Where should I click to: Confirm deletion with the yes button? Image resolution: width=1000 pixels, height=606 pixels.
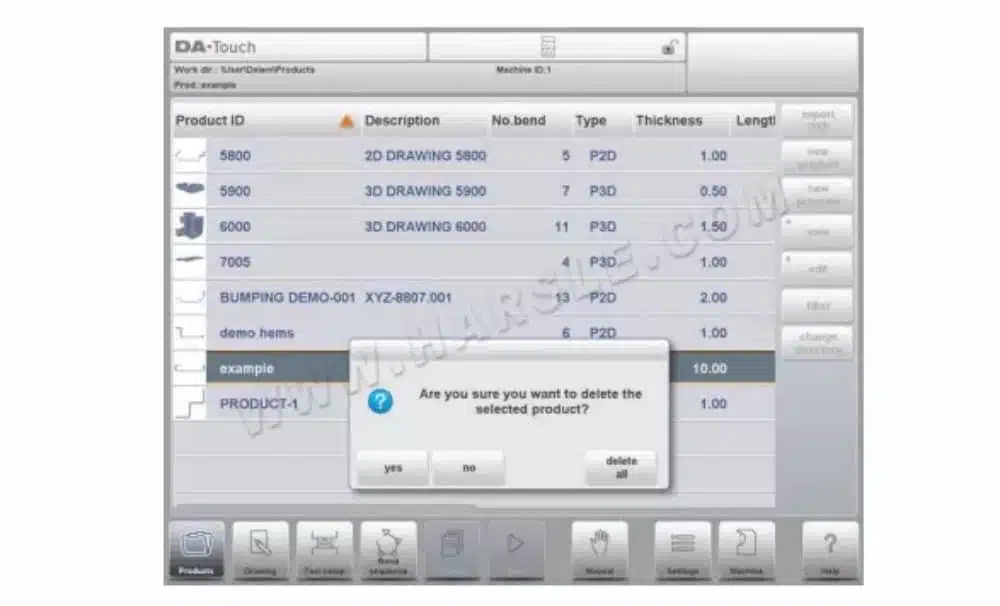(393, 468)
